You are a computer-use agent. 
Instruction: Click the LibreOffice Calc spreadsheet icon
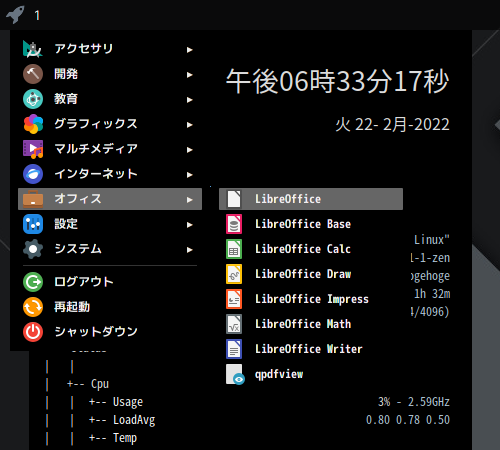tap(234, 249)
